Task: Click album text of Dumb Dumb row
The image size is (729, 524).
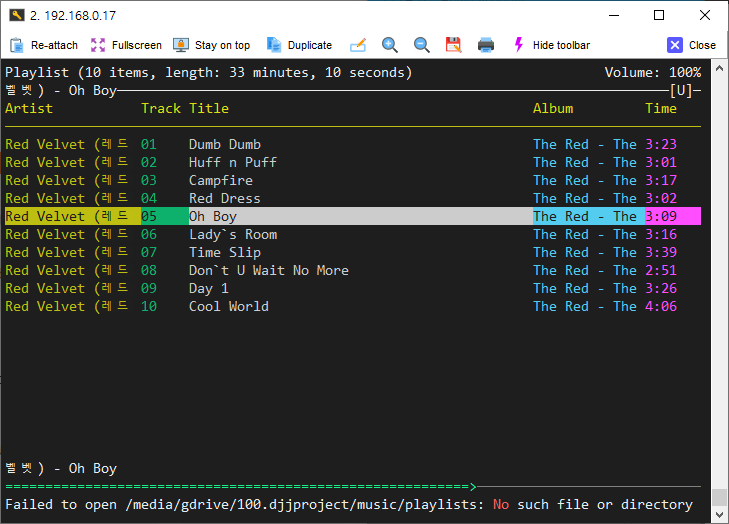Action: coord(585,144)
